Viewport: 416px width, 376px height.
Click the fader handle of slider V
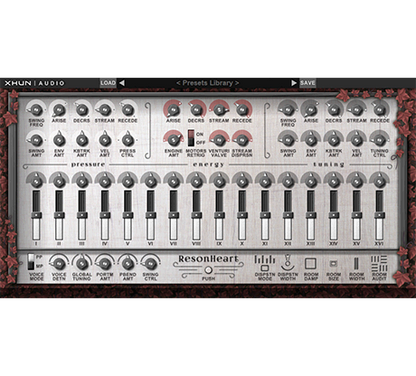coord(127,215)
